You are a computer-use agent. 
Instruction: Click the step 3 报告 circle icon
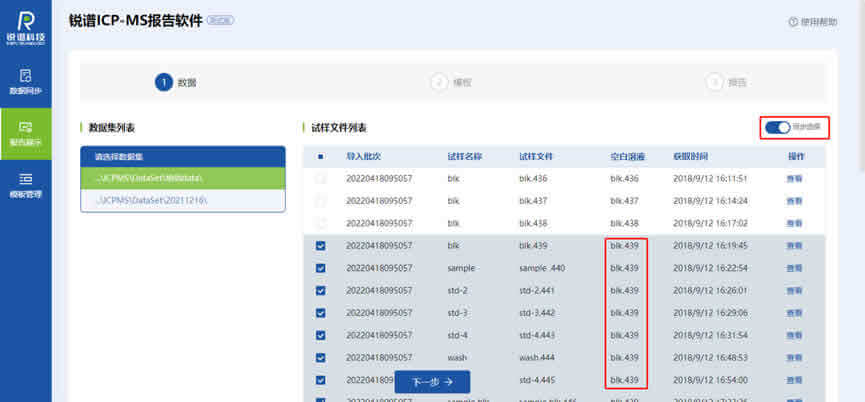tap(714, 82)
